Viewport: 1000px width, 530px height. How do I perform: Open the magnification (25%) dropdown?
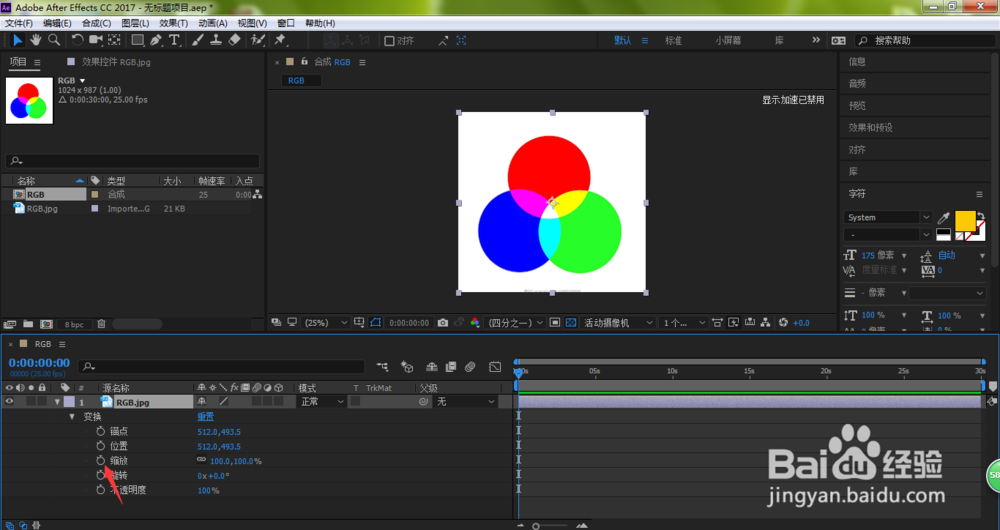[x=326, y=323]
